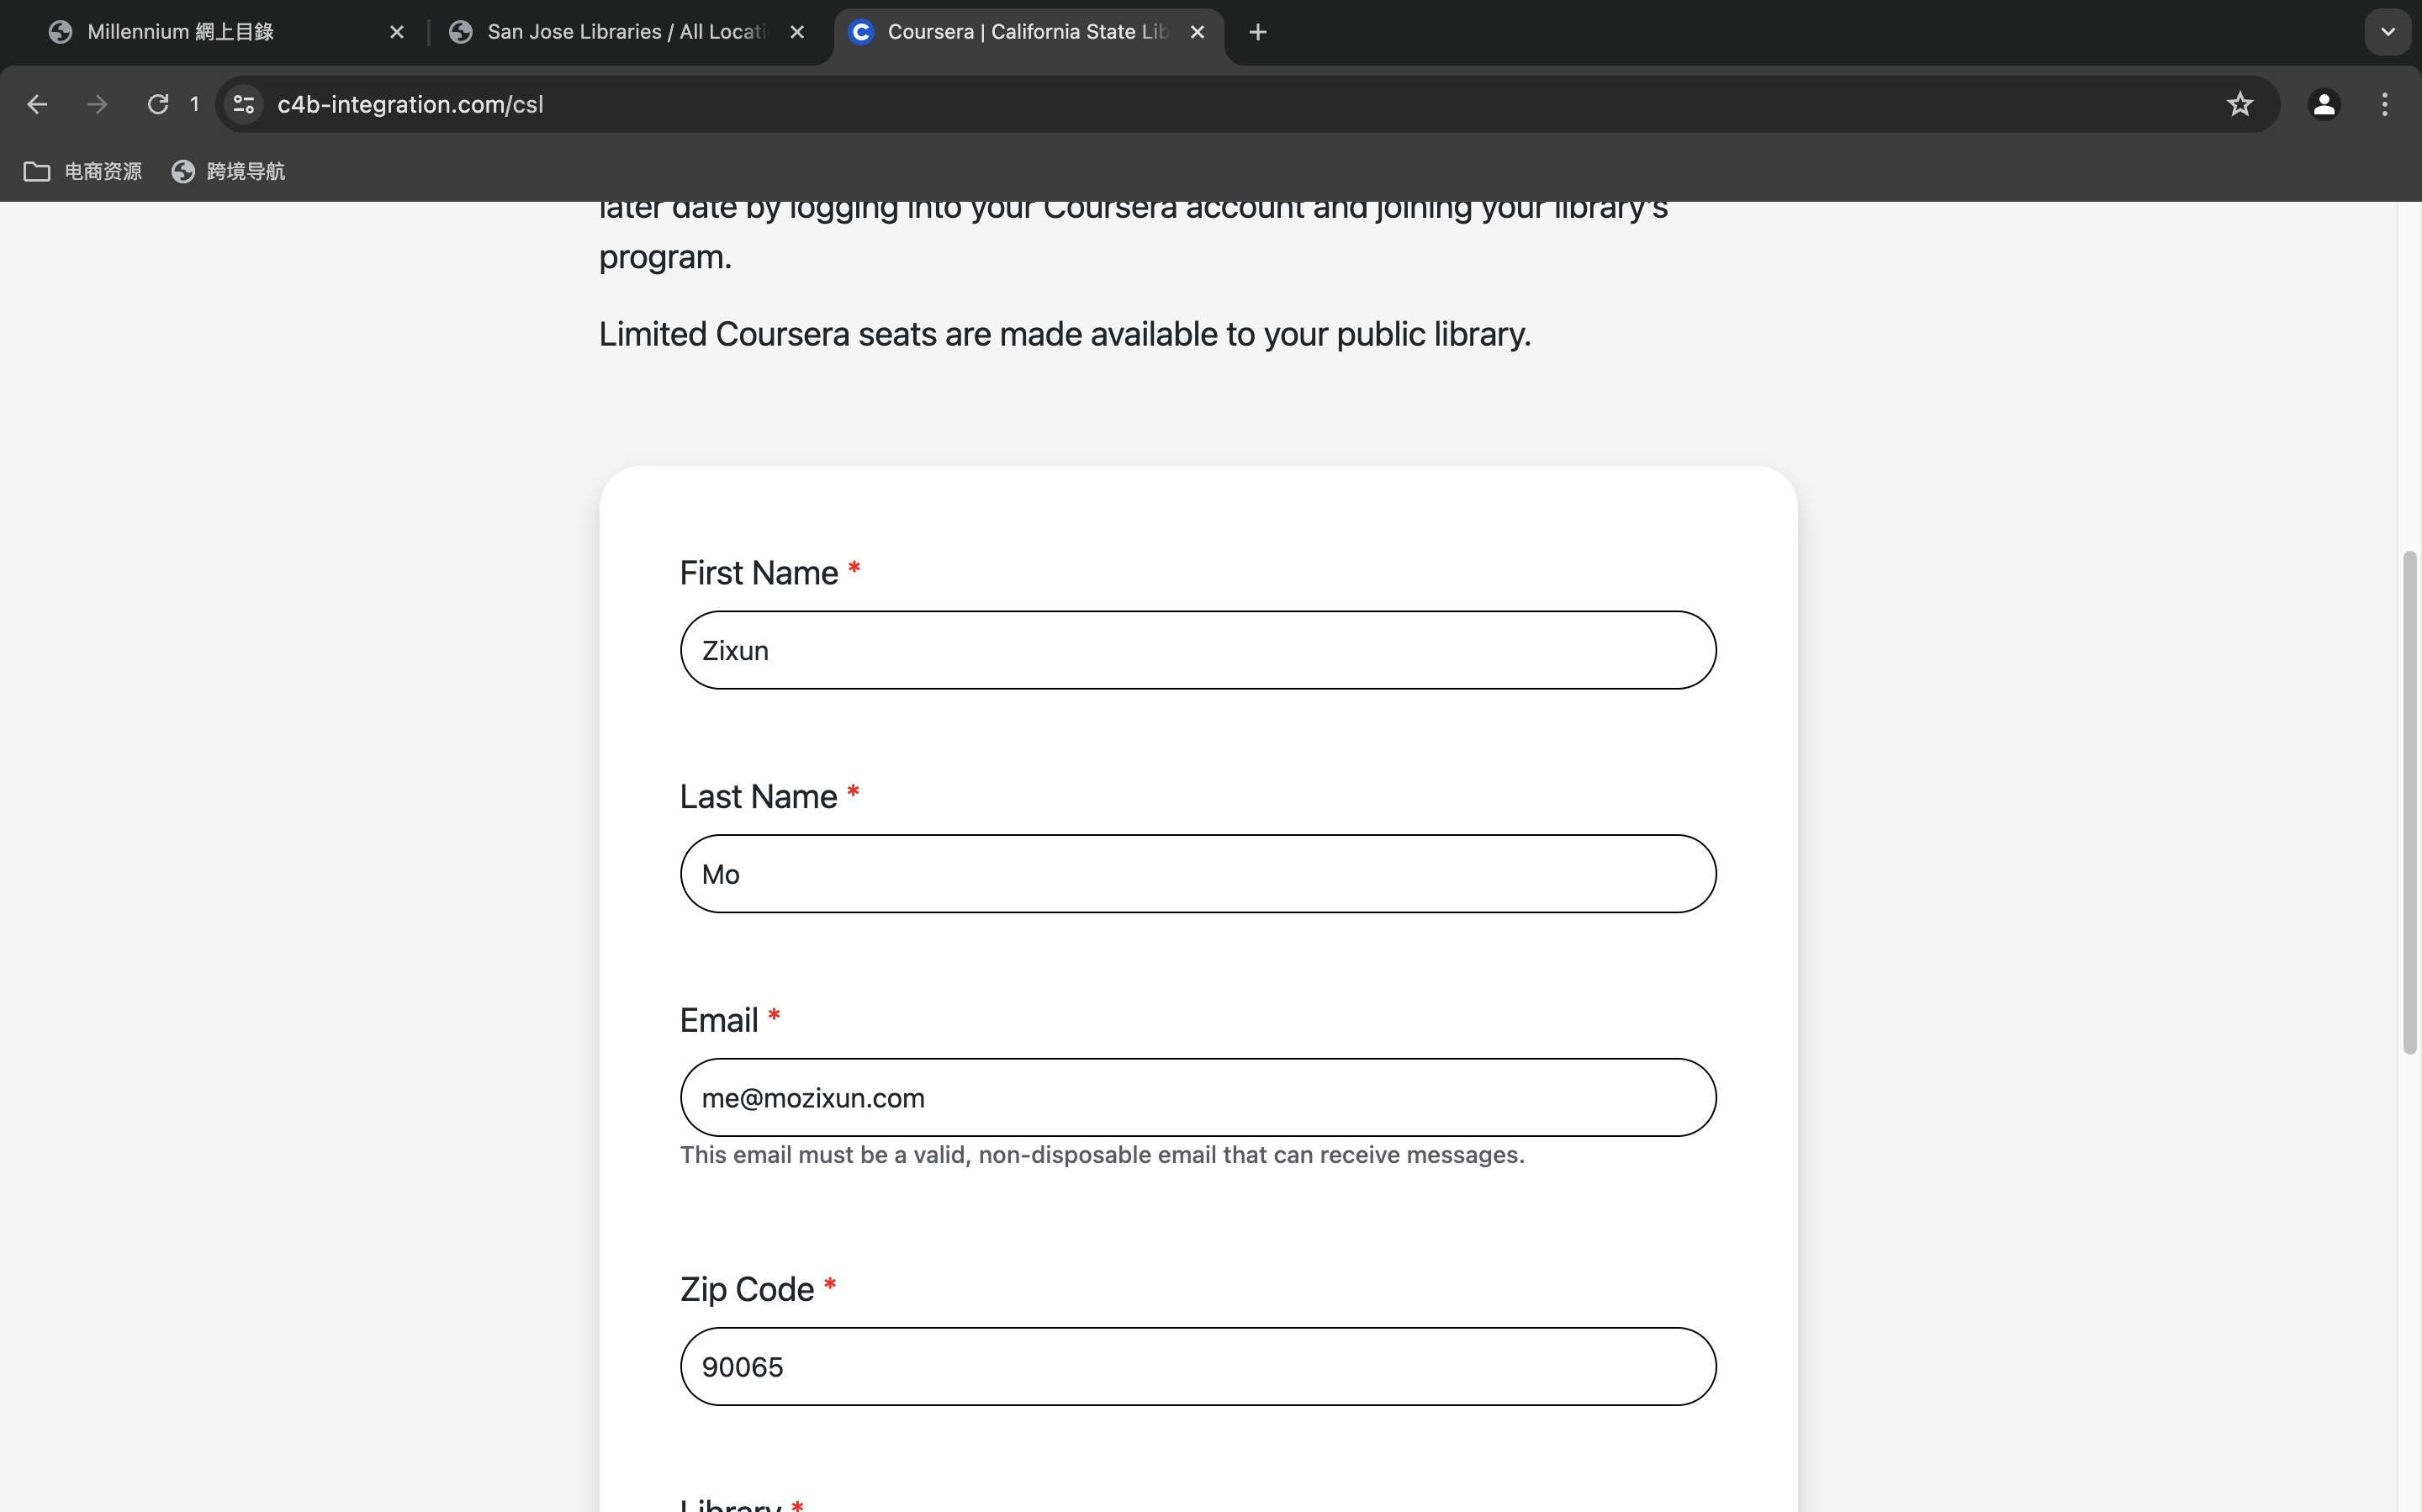Image resolution: width=2422 pixels, height=1512 pixels.
Task: Click the email validity hint text
Action: tap(1102, 1155)
